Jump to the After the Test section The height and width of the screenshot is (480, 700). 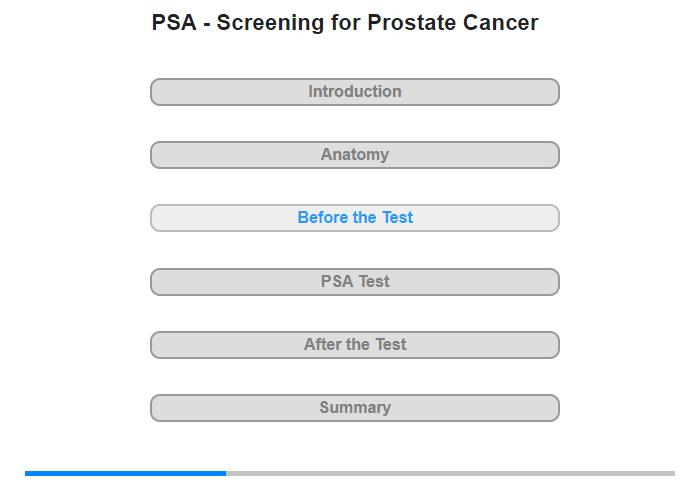[x=355, y=345]
